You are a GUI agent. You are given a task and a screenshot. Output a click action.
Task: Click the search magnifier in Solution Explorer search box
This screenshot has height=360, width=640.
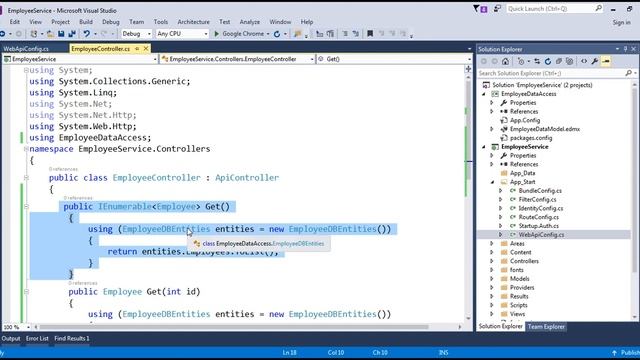[628, 73]
